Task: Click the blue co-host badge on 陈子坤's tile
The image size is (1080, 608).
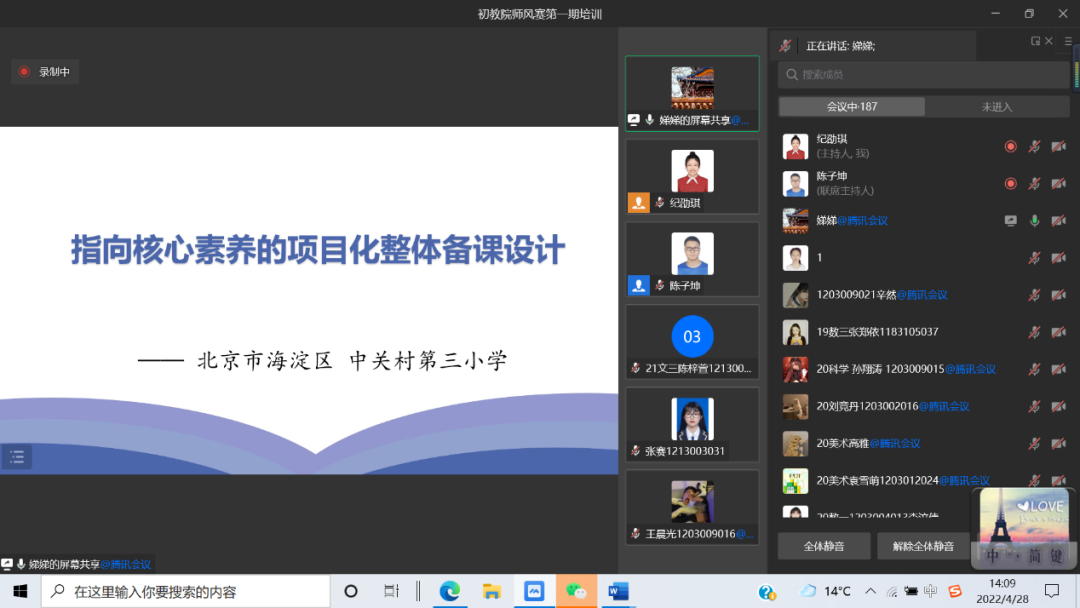Action: coord(638,285)
